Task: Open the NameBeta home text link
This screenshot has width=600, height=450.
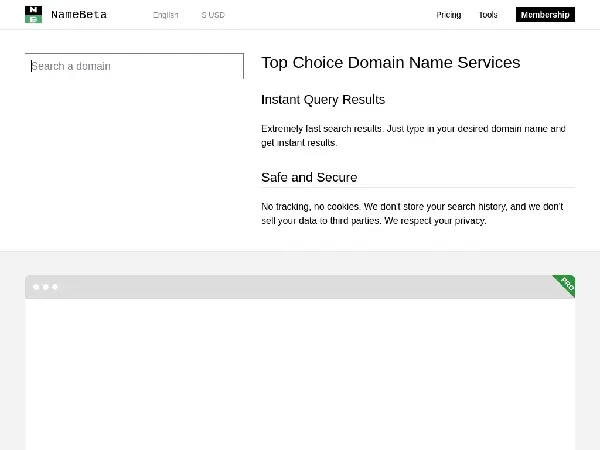Action: pyautogui.click(x=79, y=15)
